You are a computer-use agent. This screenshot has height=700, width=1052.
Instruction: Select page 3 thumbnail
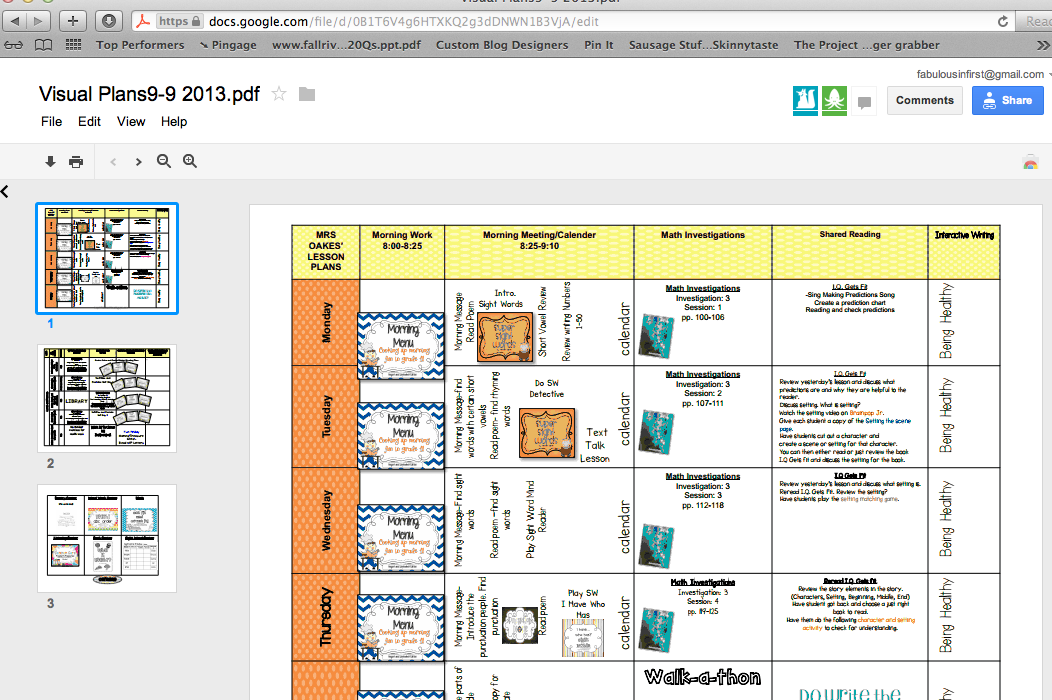[x=107, y=538]
